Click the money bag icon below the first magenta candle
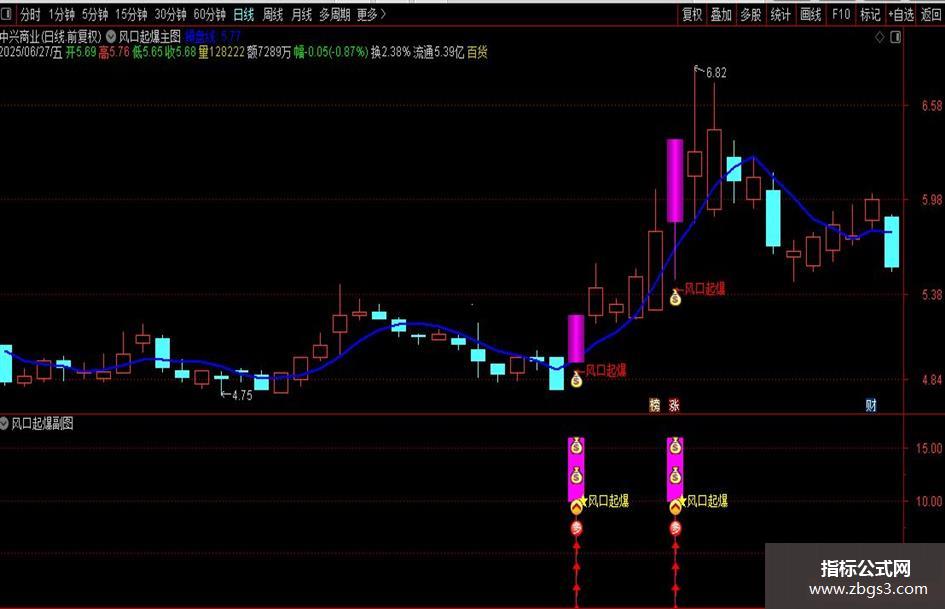Viewport: 945px width, 609px height. pos(576,379)
